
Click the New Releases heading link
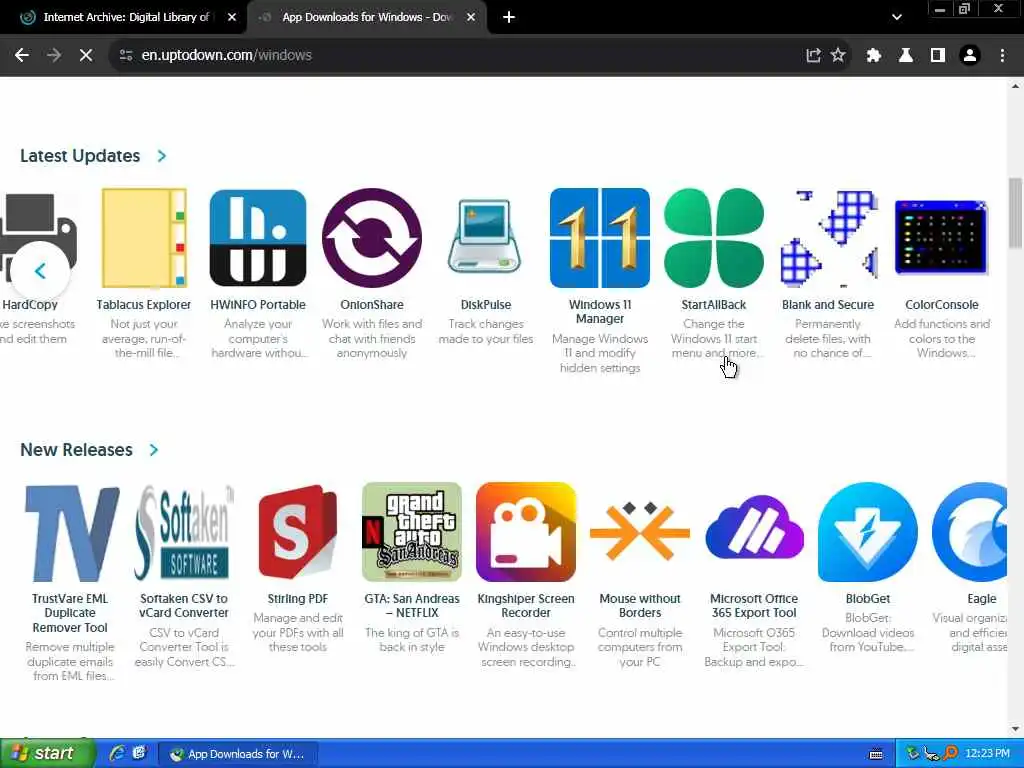point(76,450)
